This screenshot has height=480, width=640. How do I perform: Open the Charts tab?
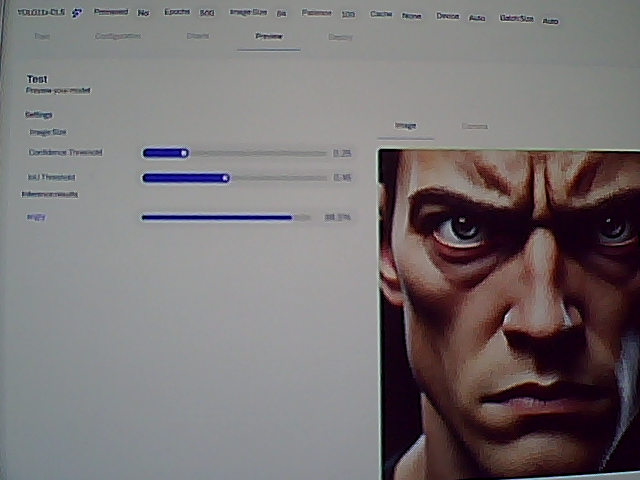tap(198, 36)
